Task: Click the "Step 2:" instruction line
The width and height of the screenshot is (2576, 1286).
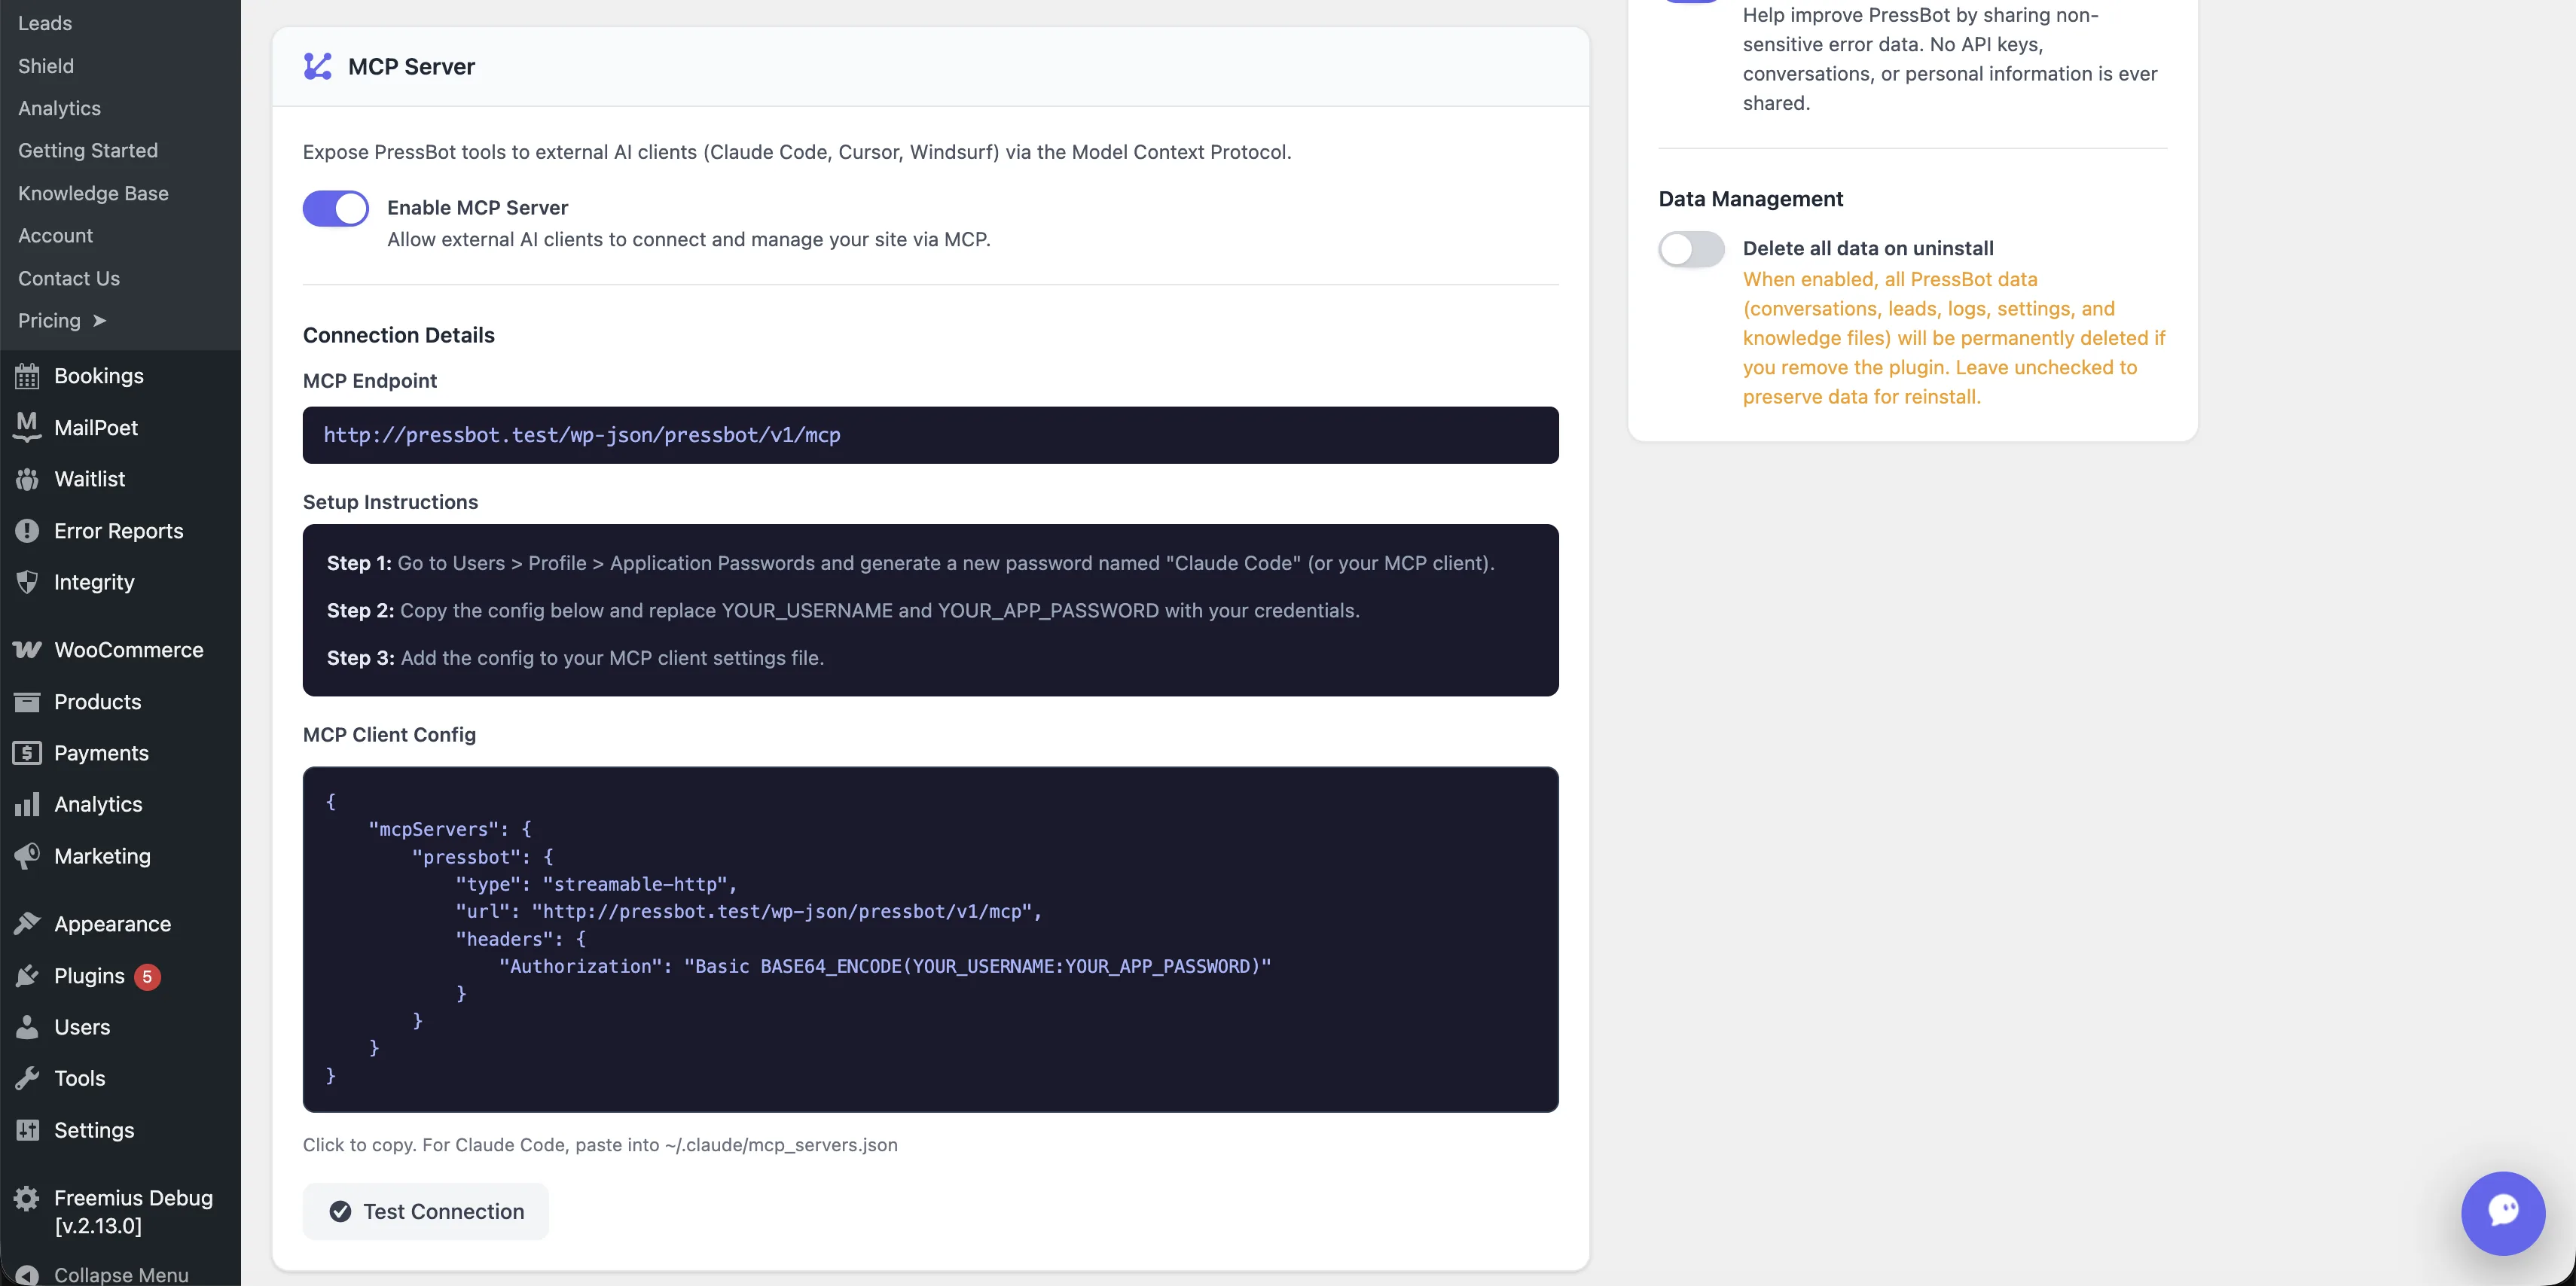Action: point(843,610)
